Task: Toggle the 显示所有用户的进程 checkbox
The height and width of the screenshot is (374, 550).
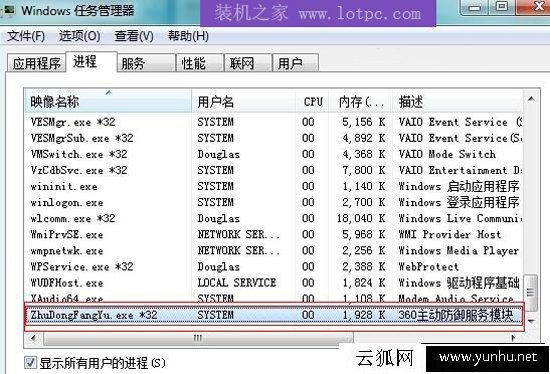Action: (30, 363)
